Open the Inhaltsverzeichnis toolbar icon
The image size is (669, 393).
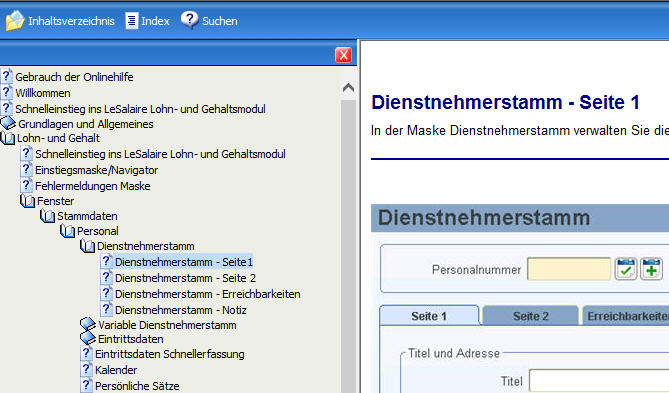tap(15, 20)
